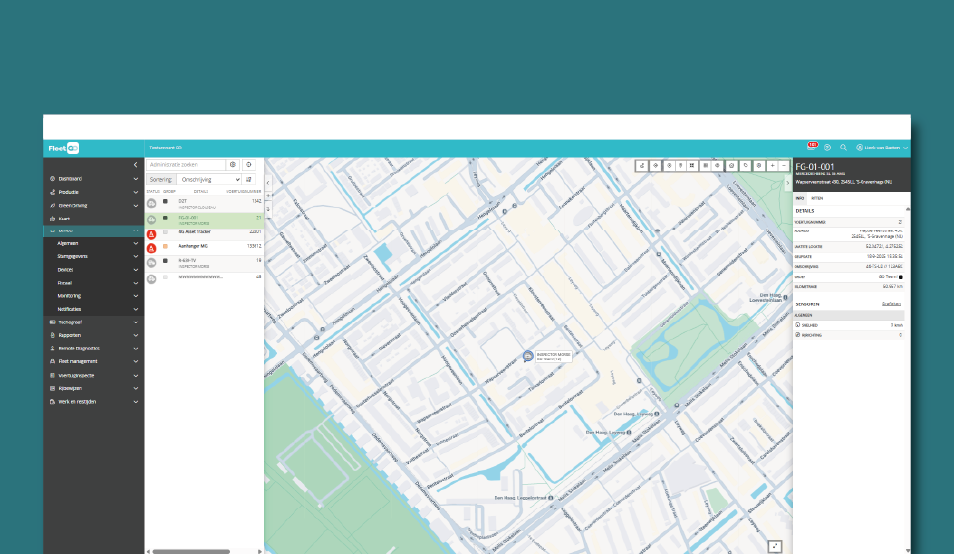Select the D2T vehicle row
The image size is (954, 554).
(204, 204)
